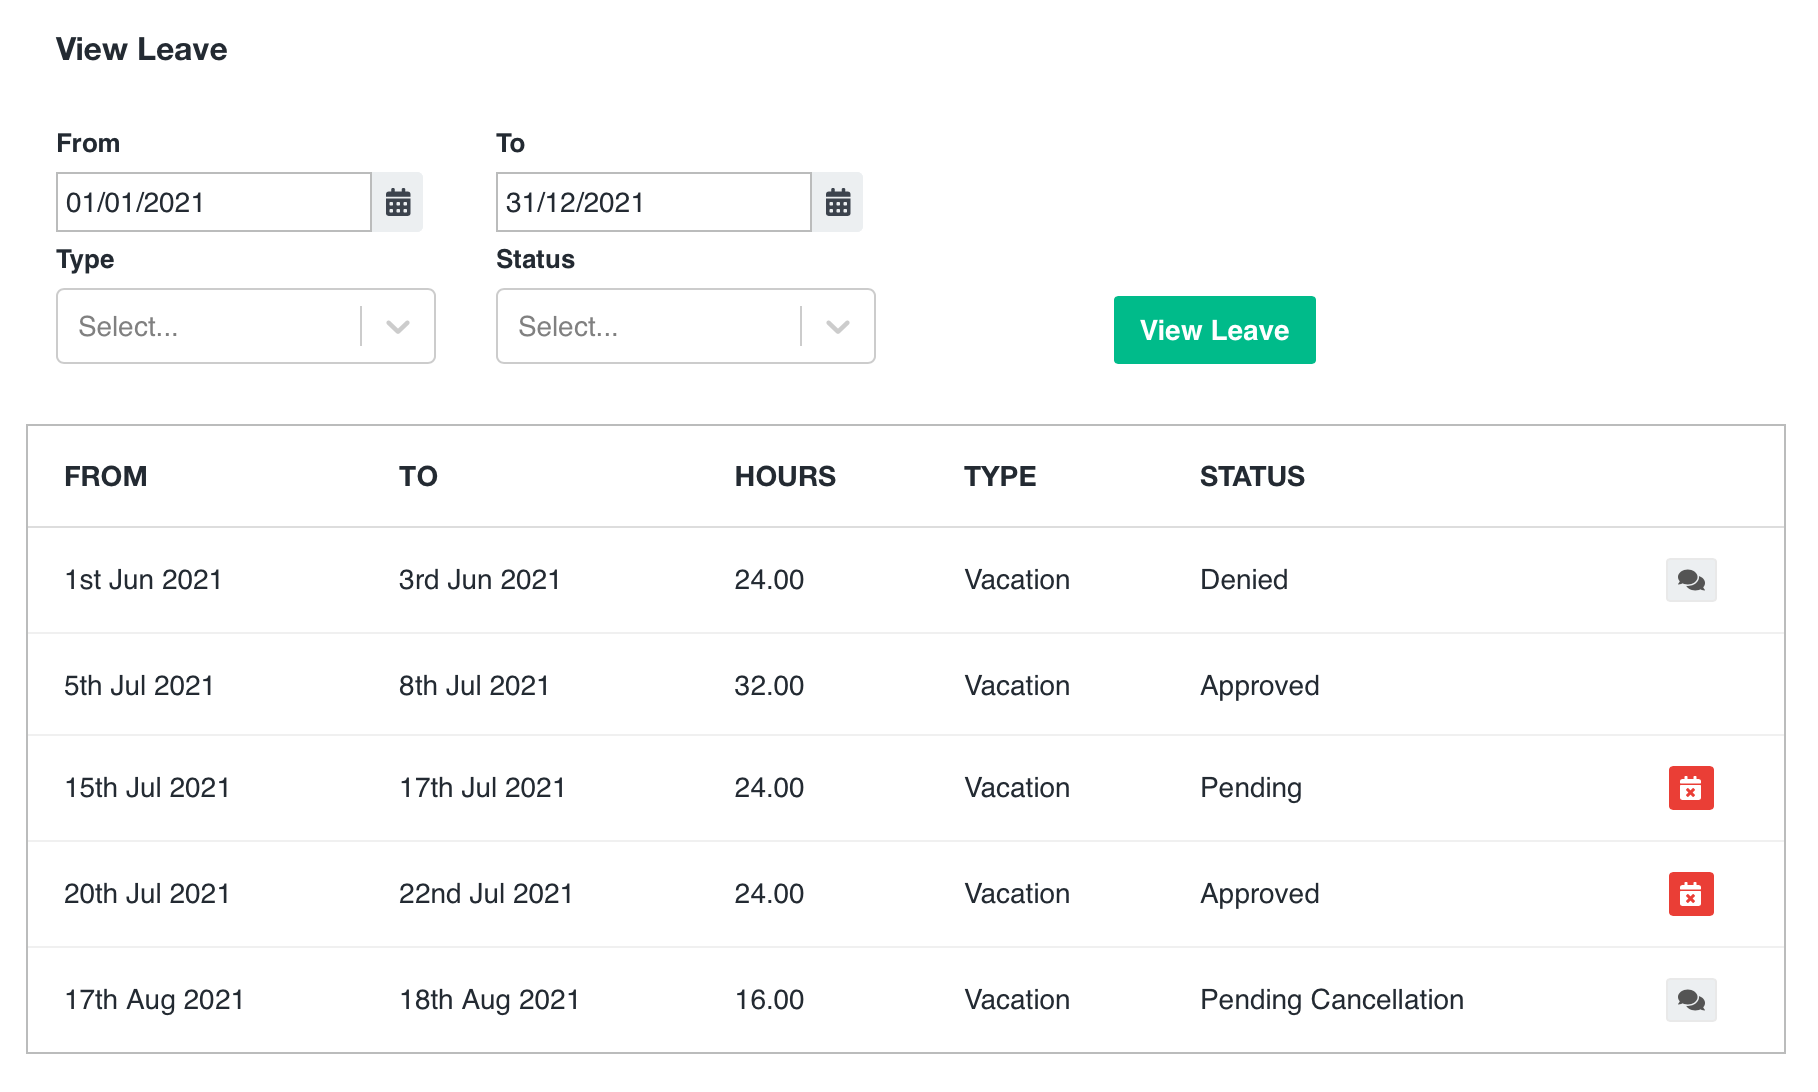The height and width of the screenshot is (1092, 1818).
Task: Open the From date calendar picker icon
Action: point(398,202)
